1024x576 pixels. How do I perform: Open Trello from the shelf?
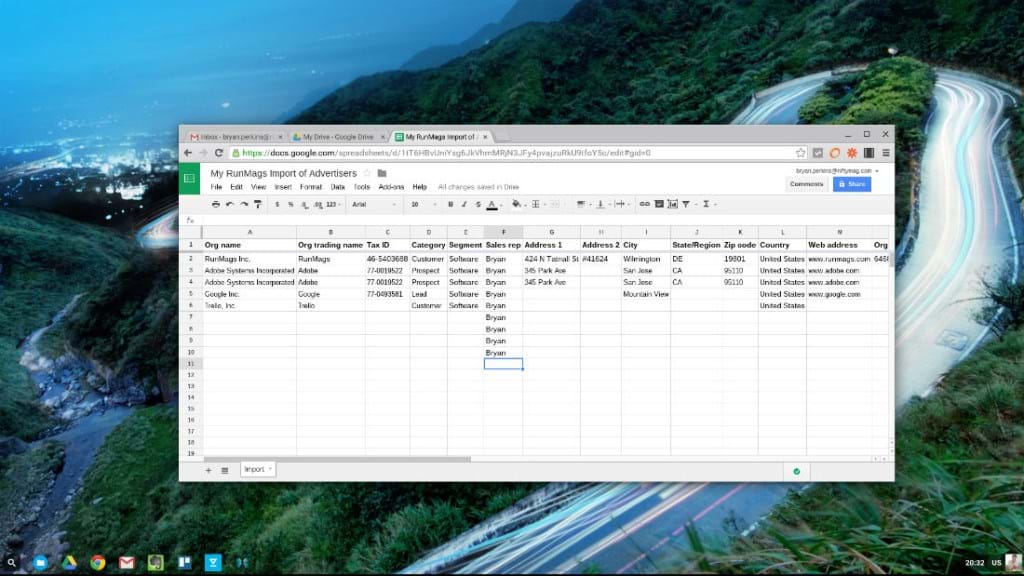point(184,562)
